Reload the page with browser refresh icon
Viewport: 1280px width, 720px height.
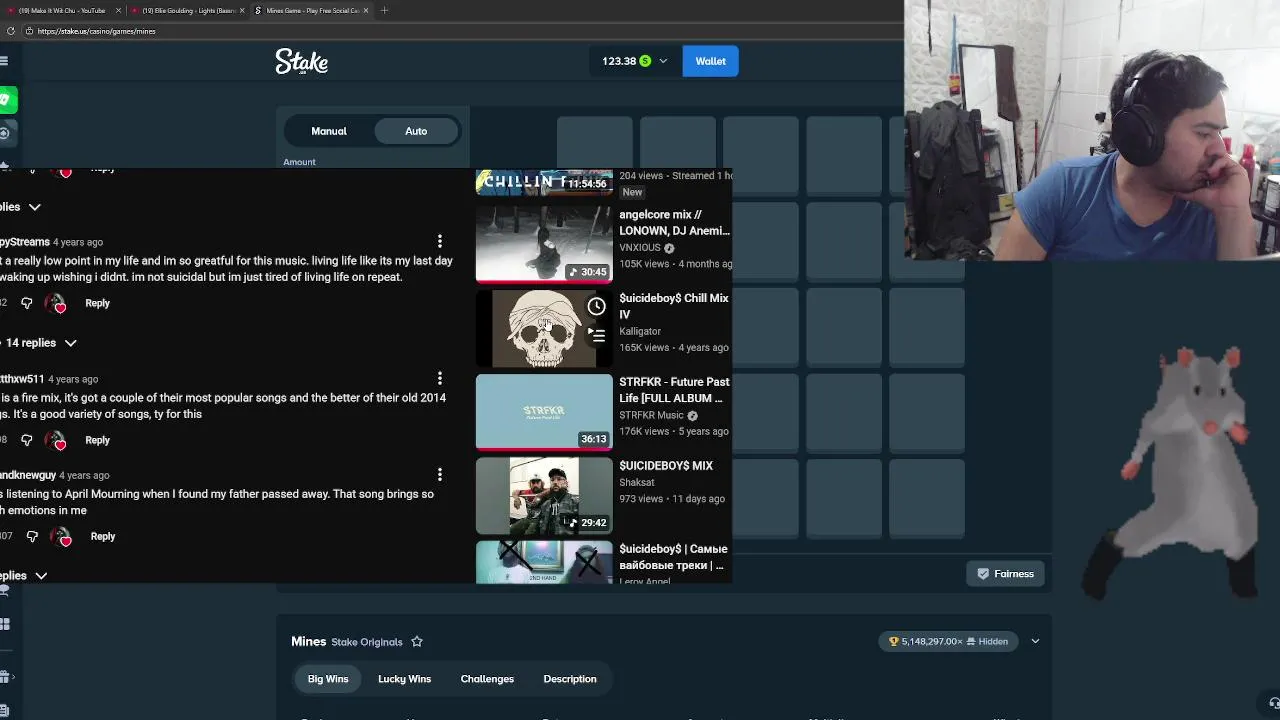(x=11, y=31)
